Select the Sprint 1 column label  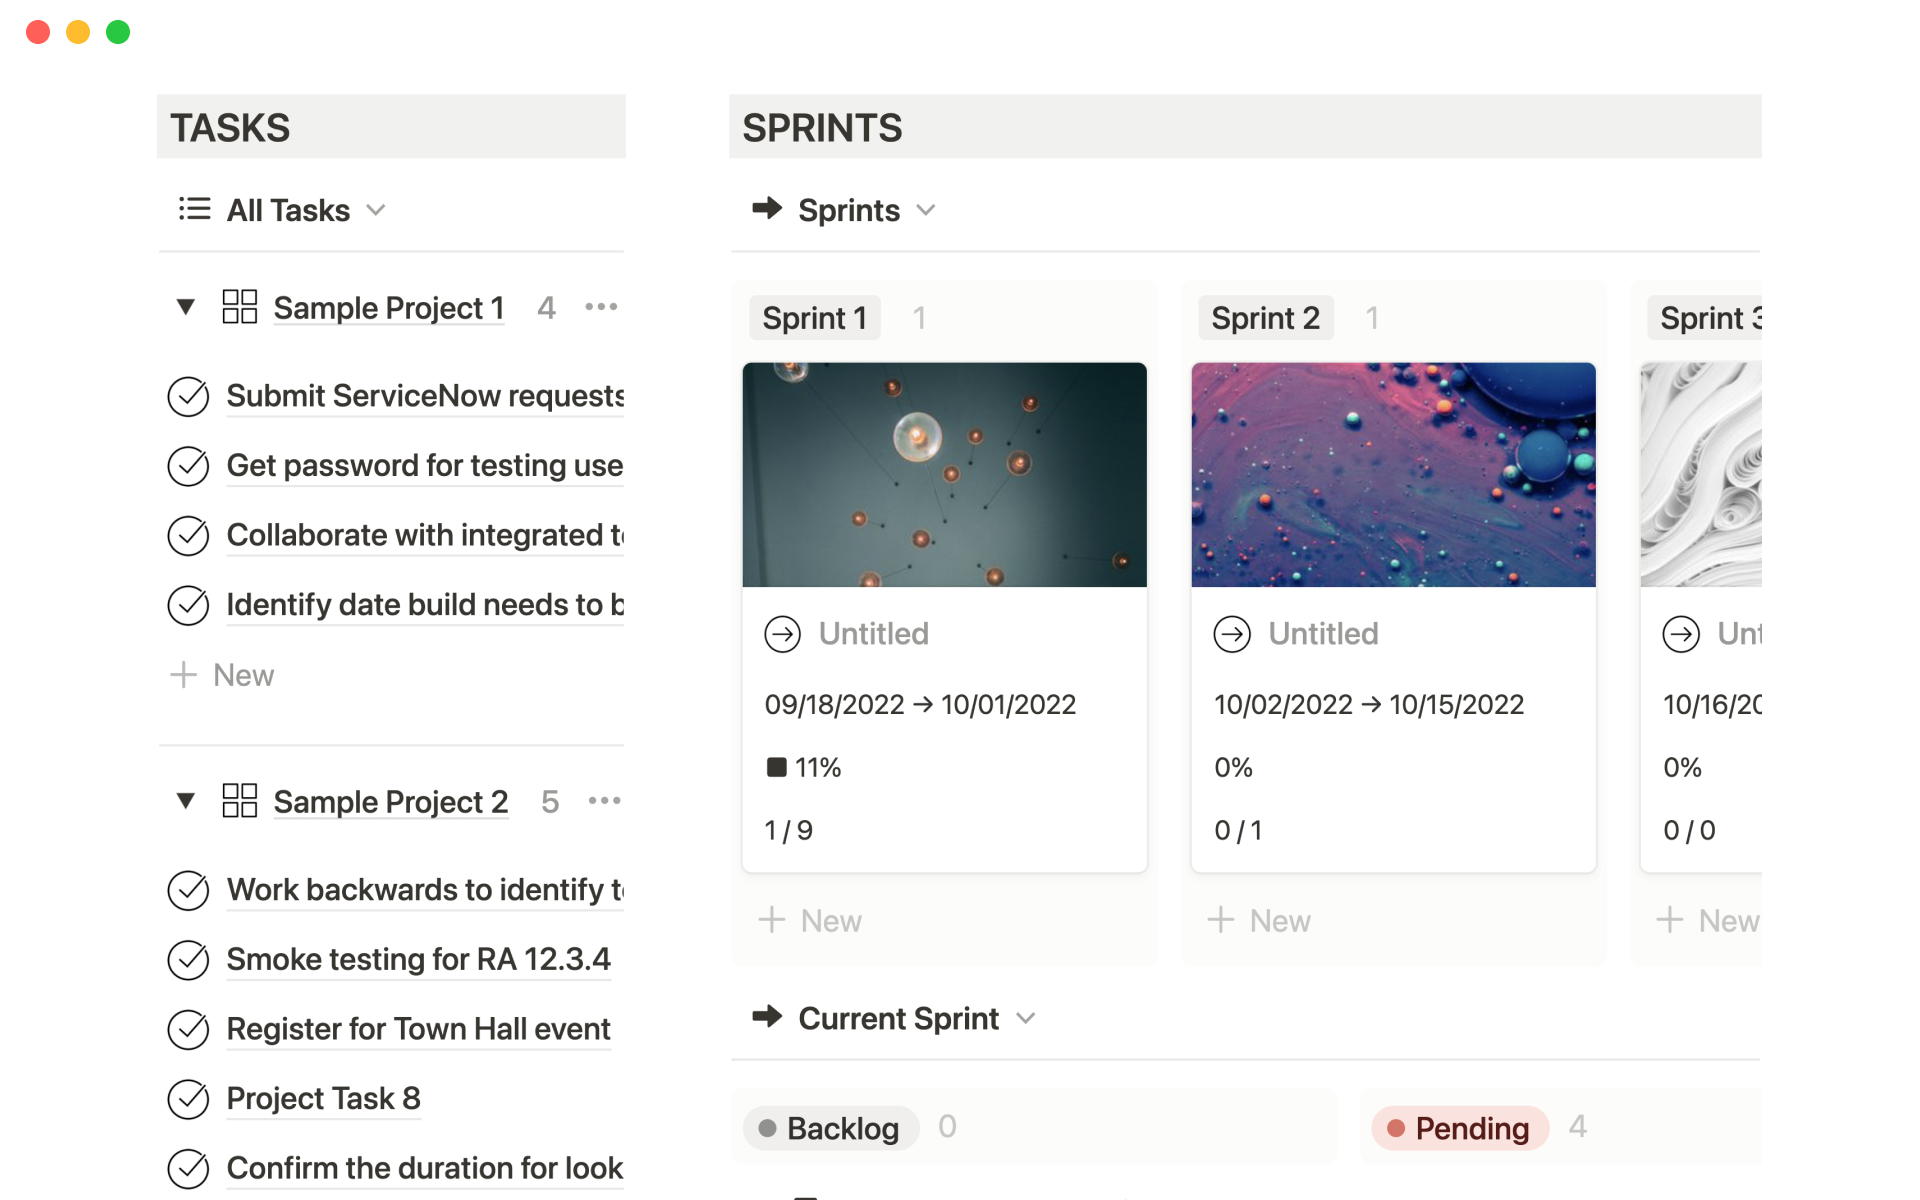pos(814,318)
